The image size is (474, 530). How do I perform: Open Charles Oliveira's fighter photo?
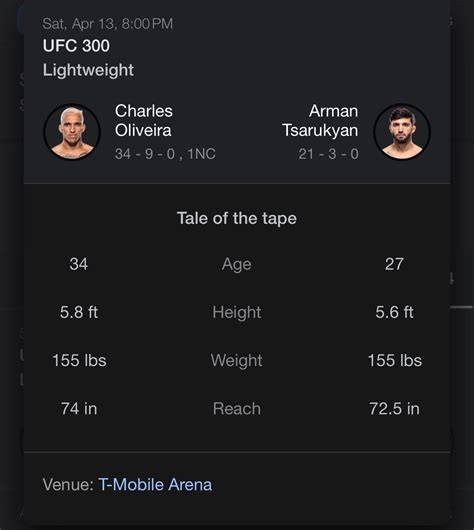pos(72,131)
